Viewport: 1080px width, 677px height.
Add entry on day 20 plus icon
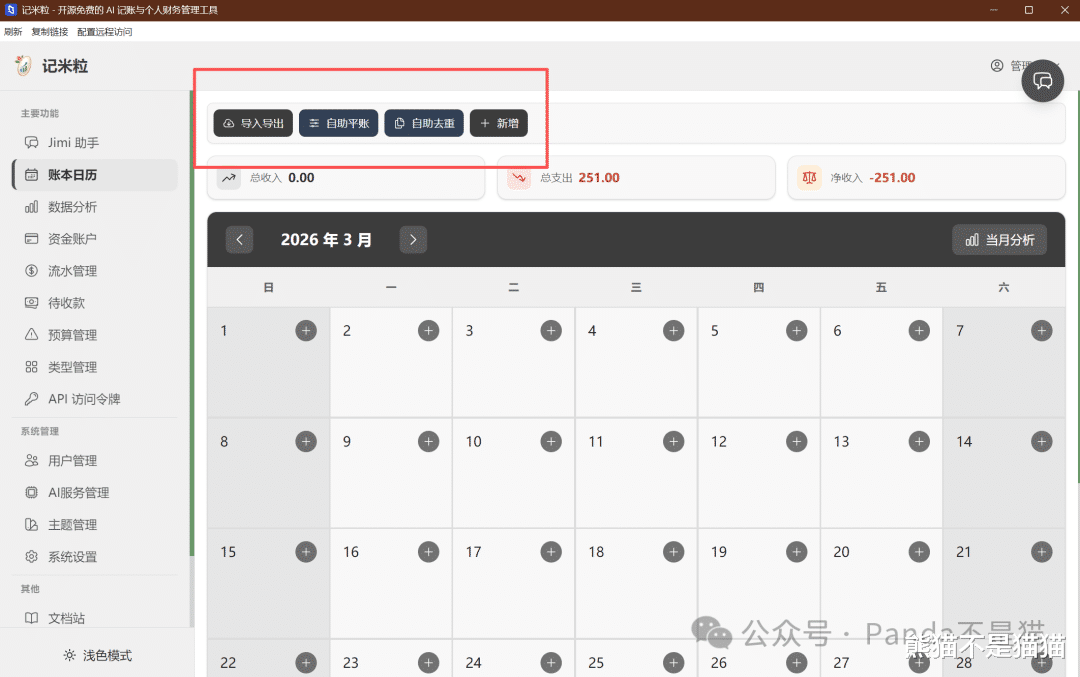pos(919,552)
